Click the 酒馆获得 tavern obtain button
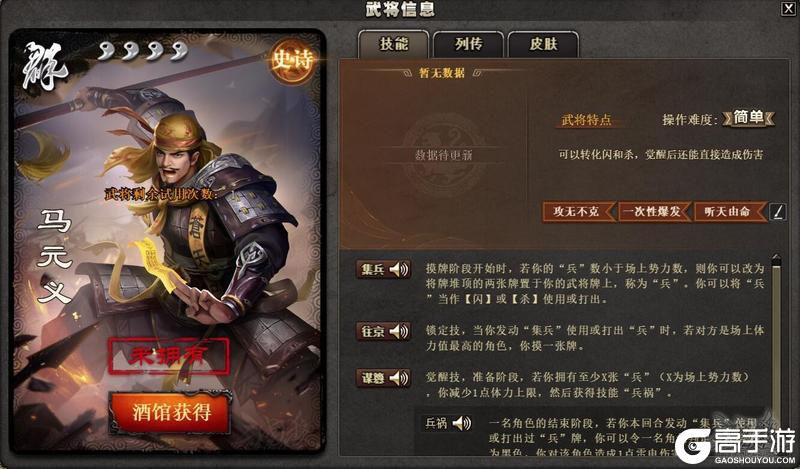800x469 pixels. point(171,412)
